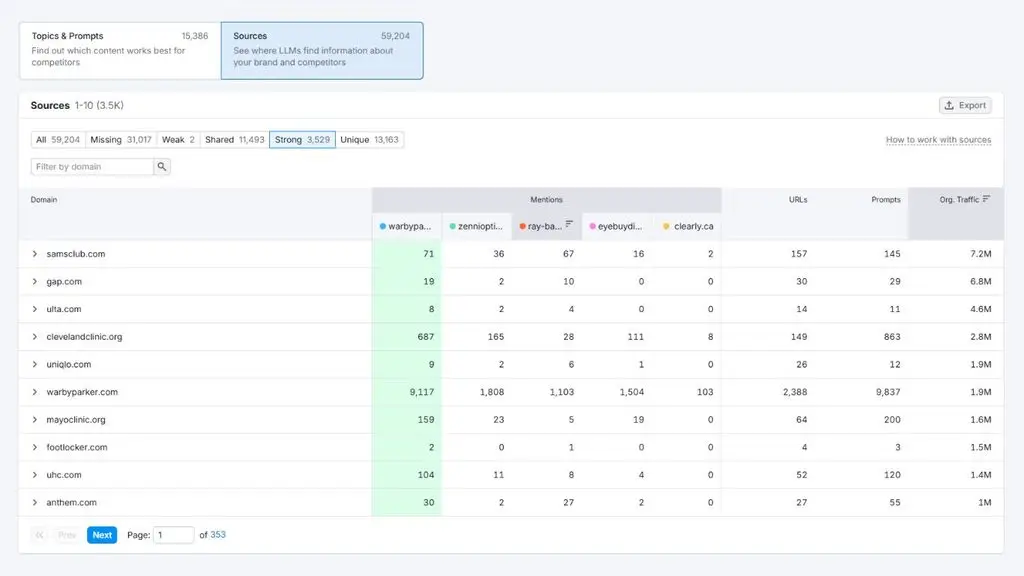This screenshot has width=1024, height=576.
Task: Expand the footlocker.com row
Action: coord(35,447)
